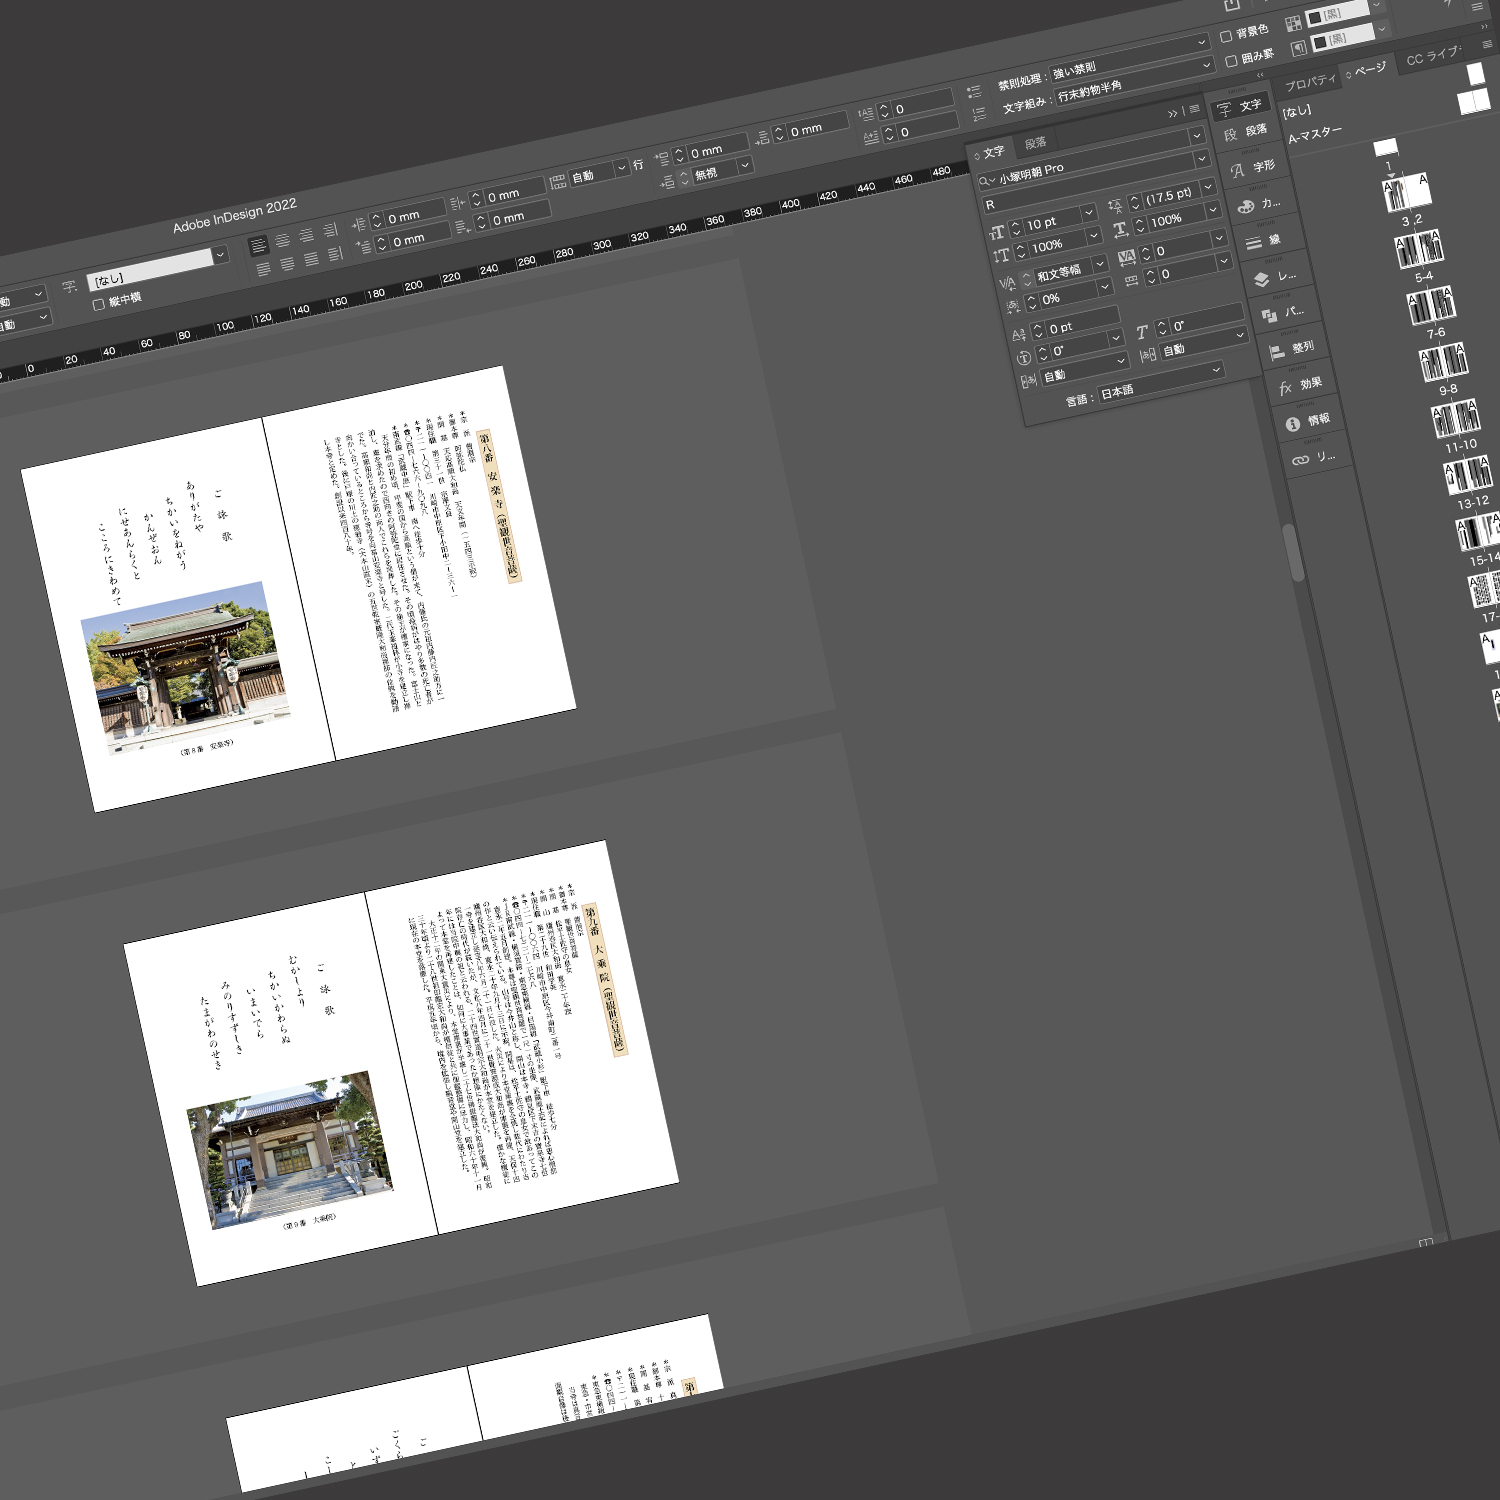Select the align towards spine icon
The width and height of the screenshot is (1500, 1500).
pos(331,232)
